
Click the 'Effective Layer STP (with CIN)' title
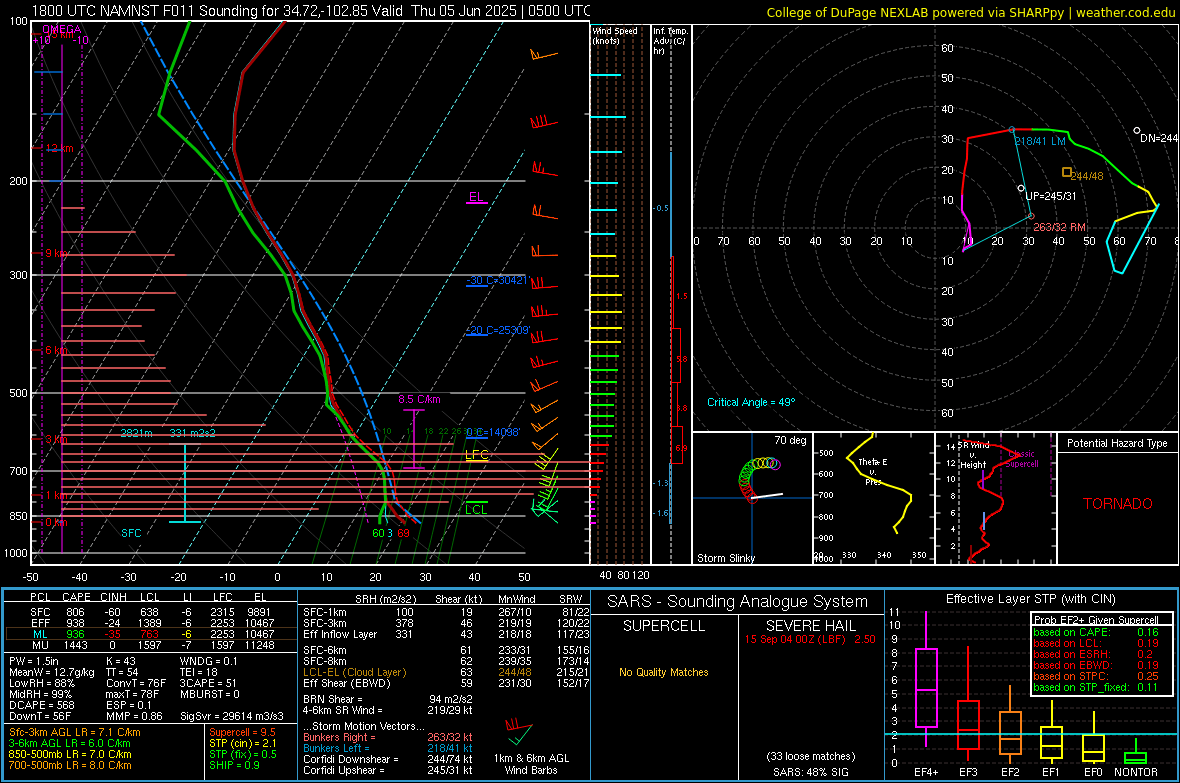1030,599
